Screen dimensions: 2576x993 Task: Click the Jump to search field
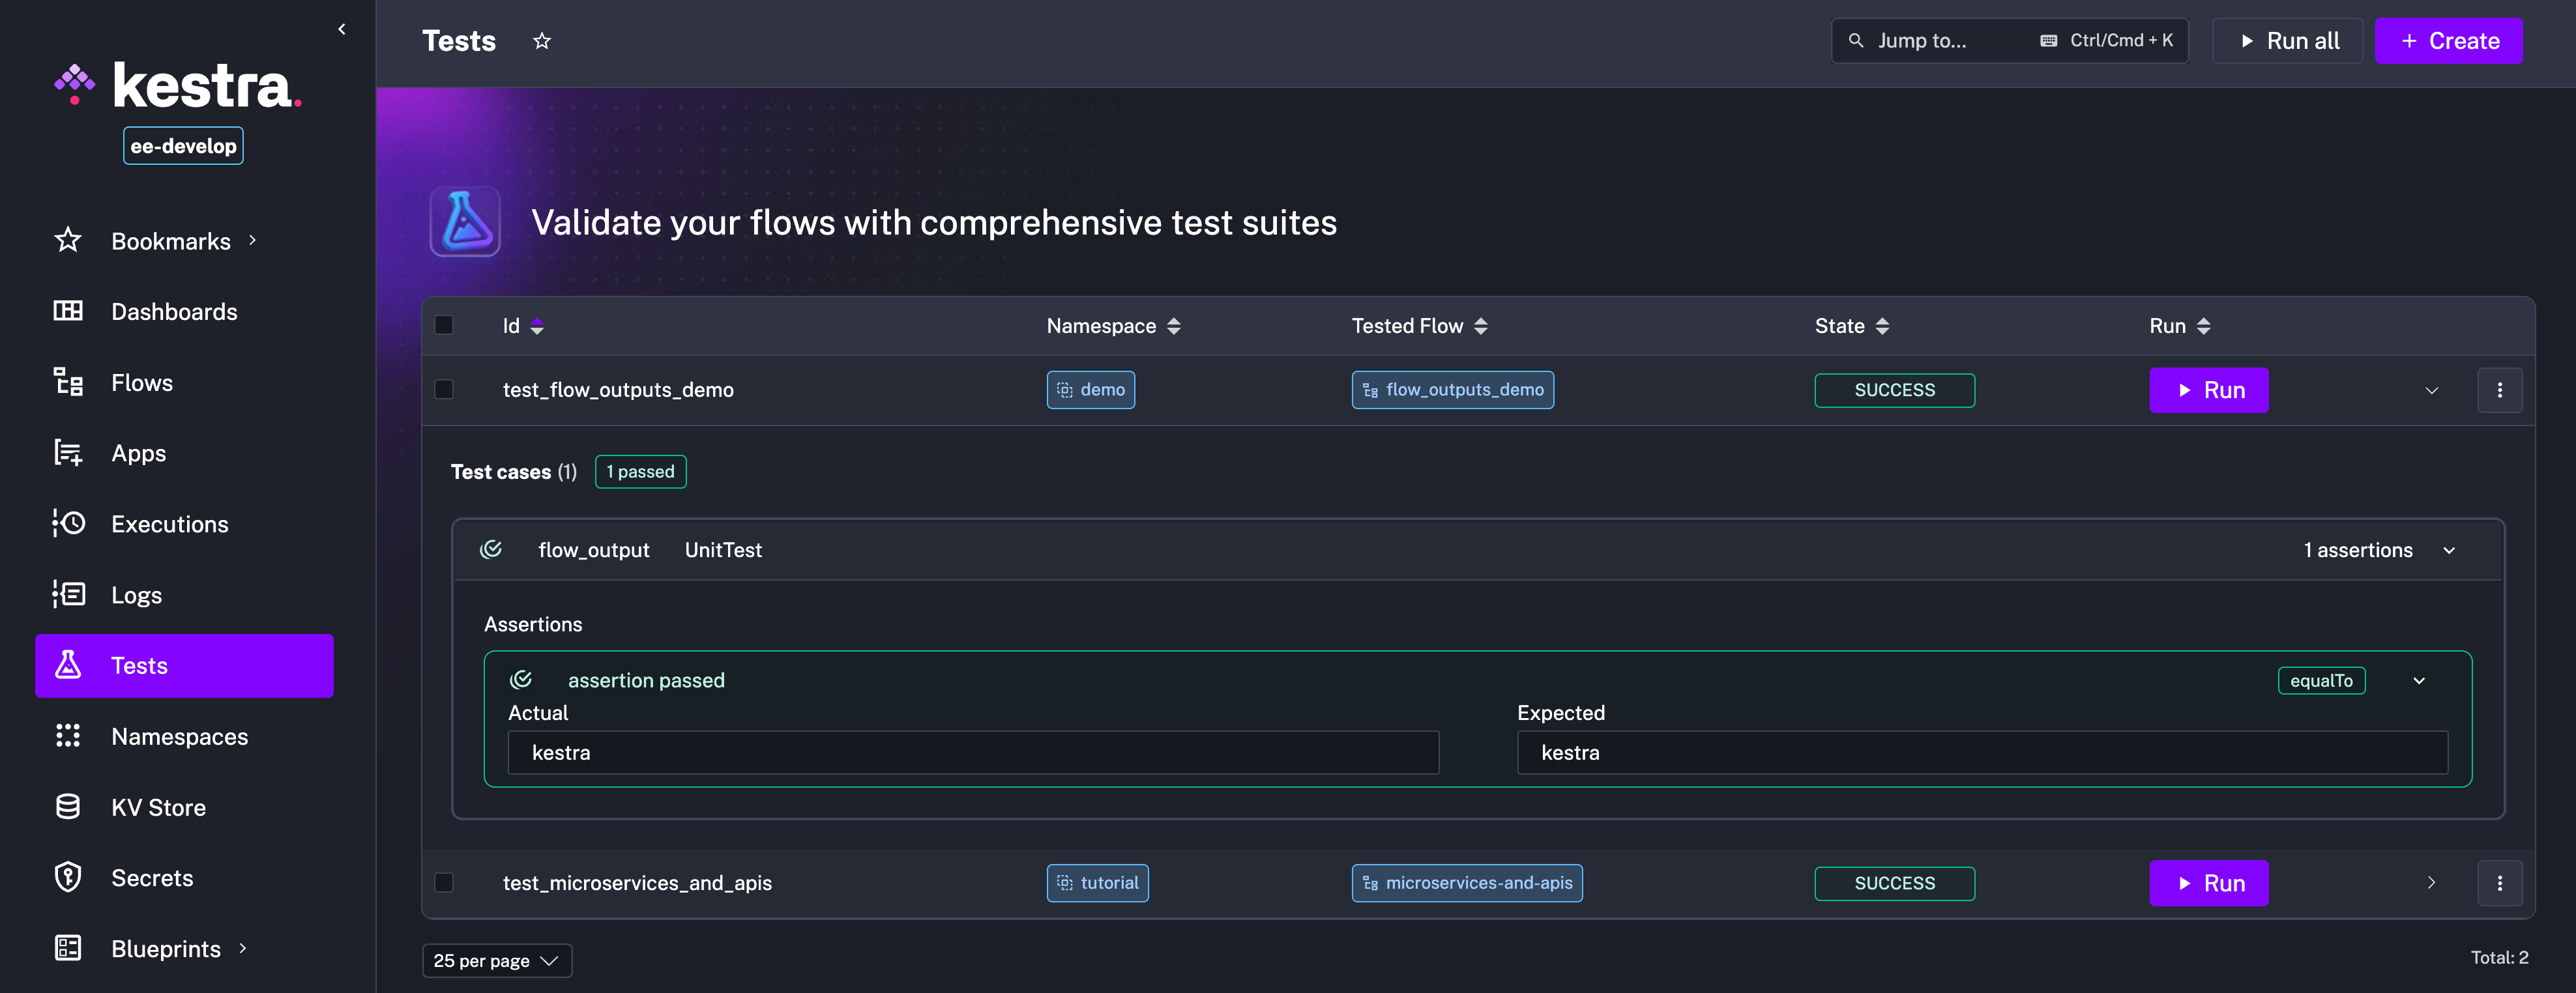[x=2009, y=41]
